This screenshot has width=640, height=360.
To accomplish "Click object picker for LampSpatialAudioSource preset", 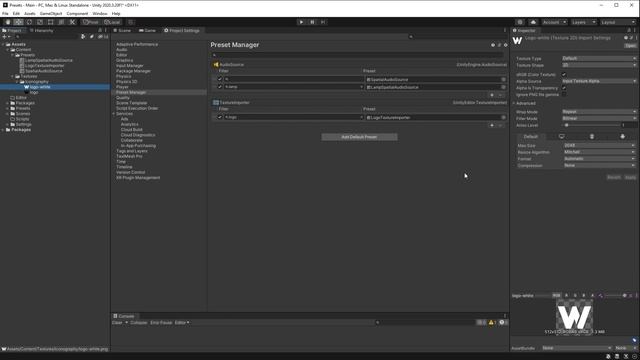I will pos(503,87).
